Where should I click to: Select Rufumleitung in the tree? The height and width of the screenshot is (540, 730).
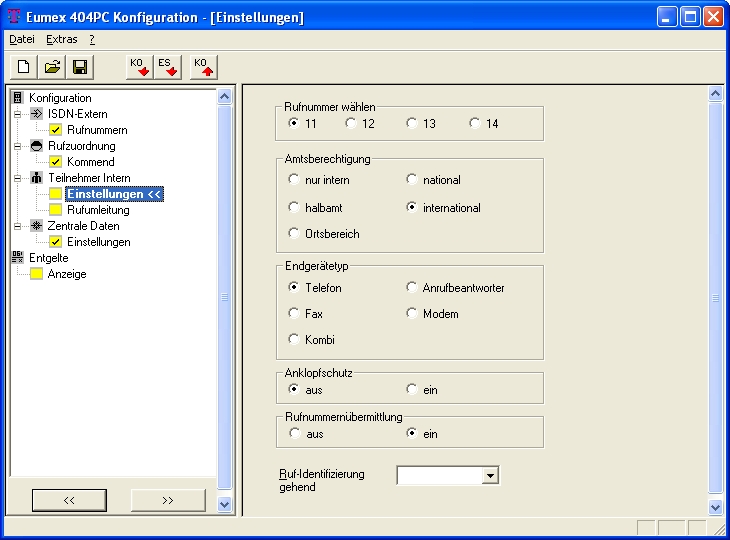[x=98, y=210]
